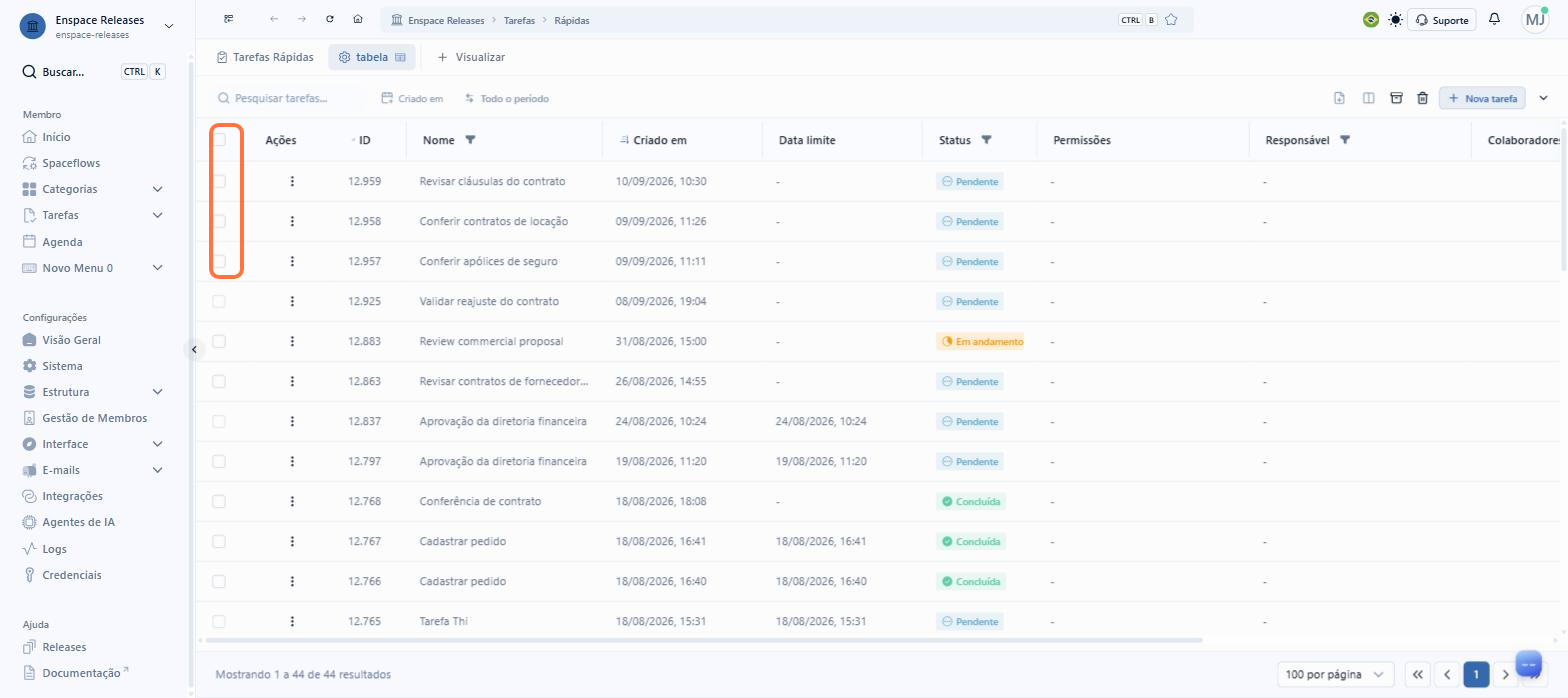Expand Categorias in the sidebar
This screenshot has height=698, width=1568.
click(157, 189)
